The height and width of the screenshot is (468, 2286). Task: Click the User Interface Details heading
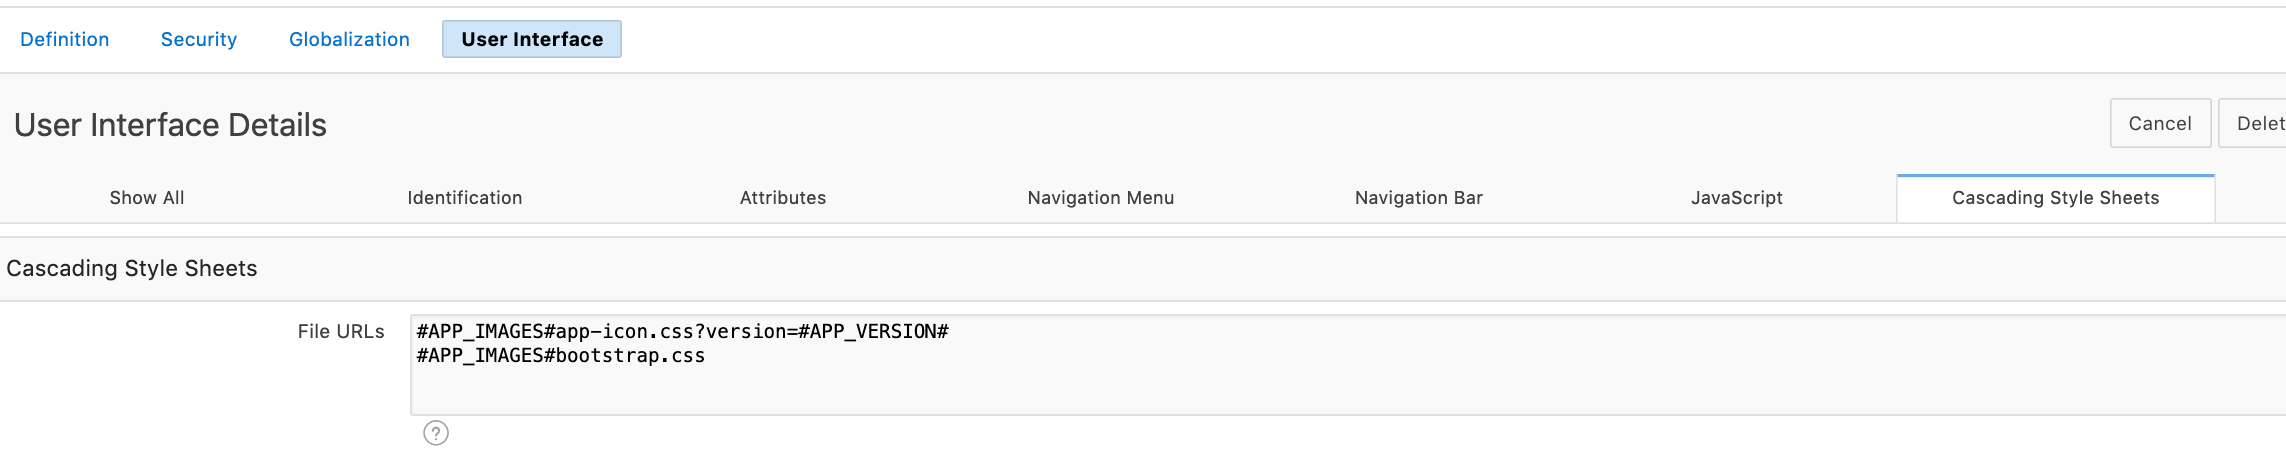170,125
